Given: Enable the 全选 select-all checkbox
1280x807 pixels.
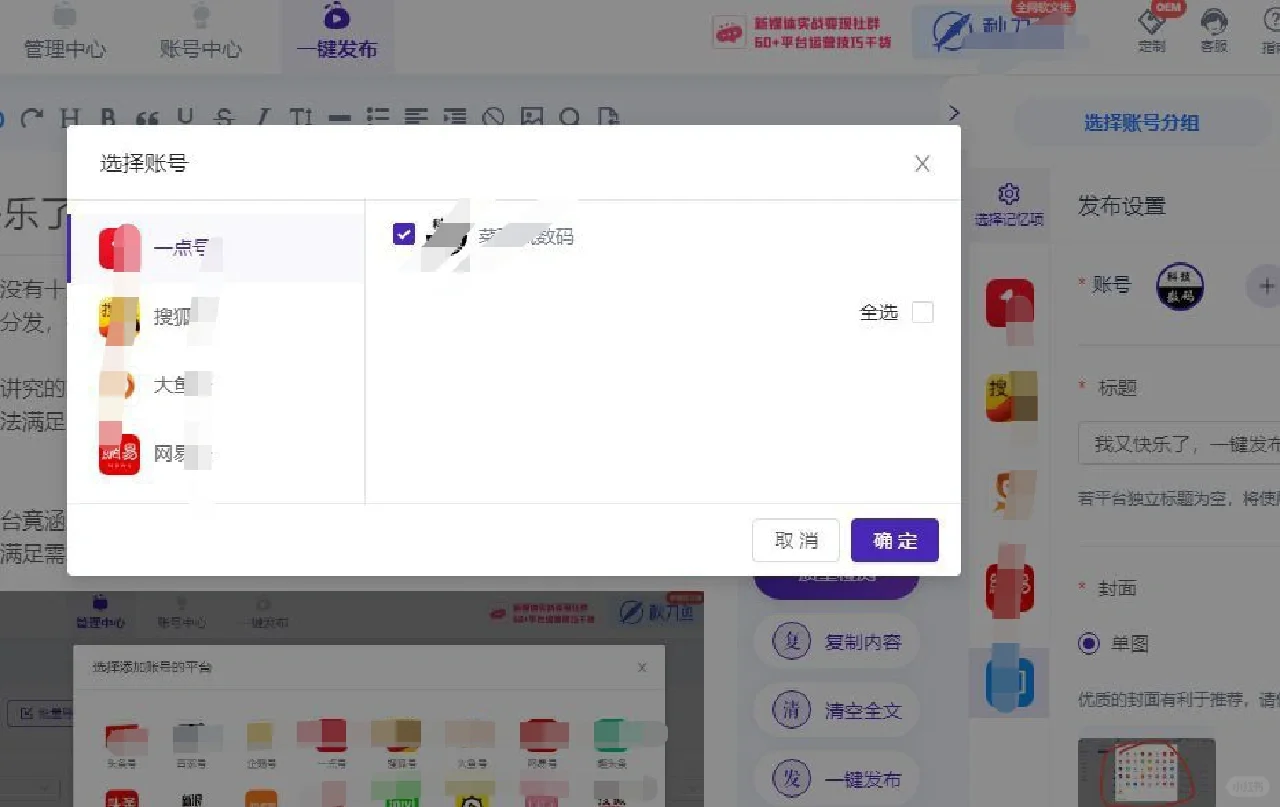Looking at the screenshot, I should pos(922,311).
